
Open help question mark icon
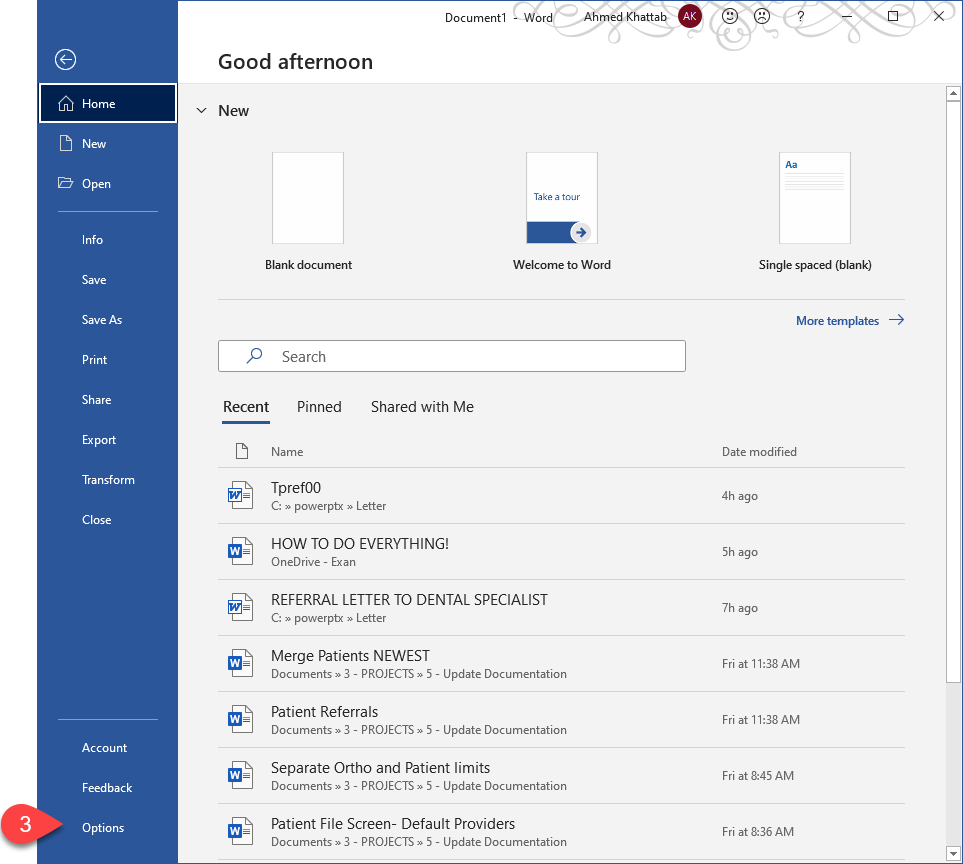[x=800, y=17]
